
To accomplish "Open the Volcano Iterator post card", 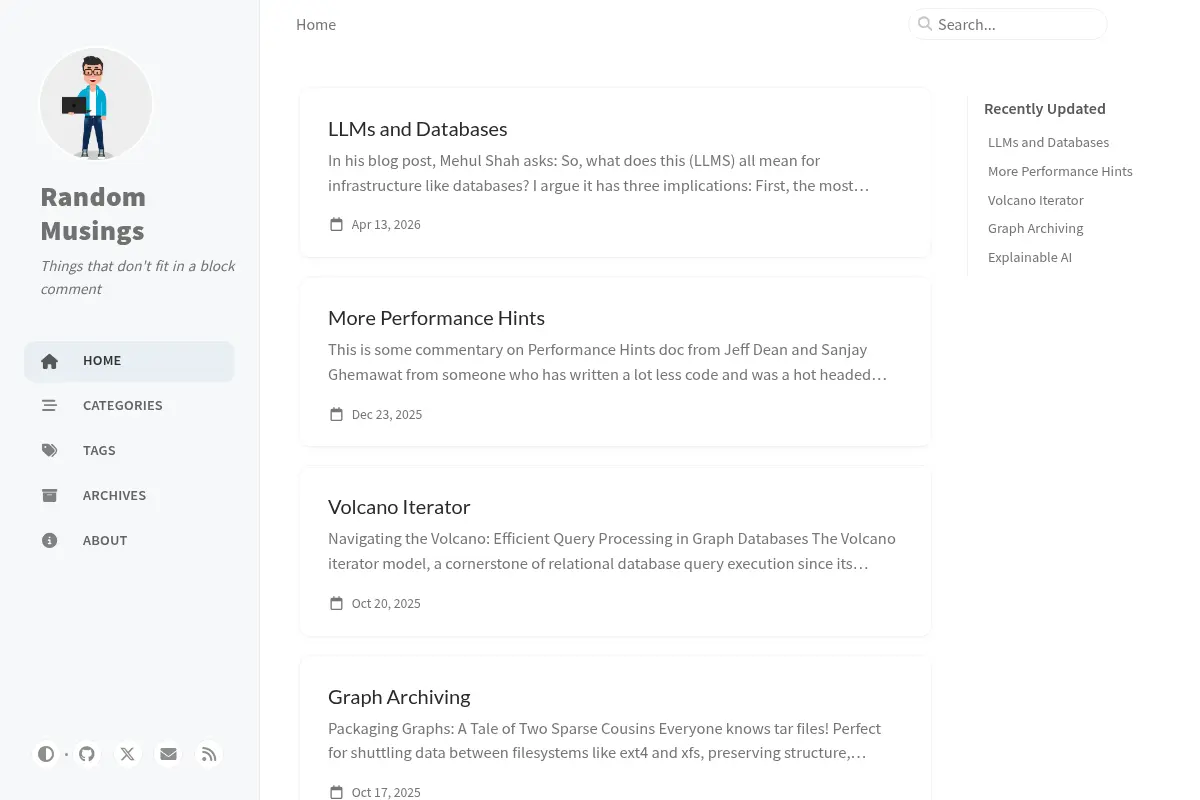I will click(615, 551).
